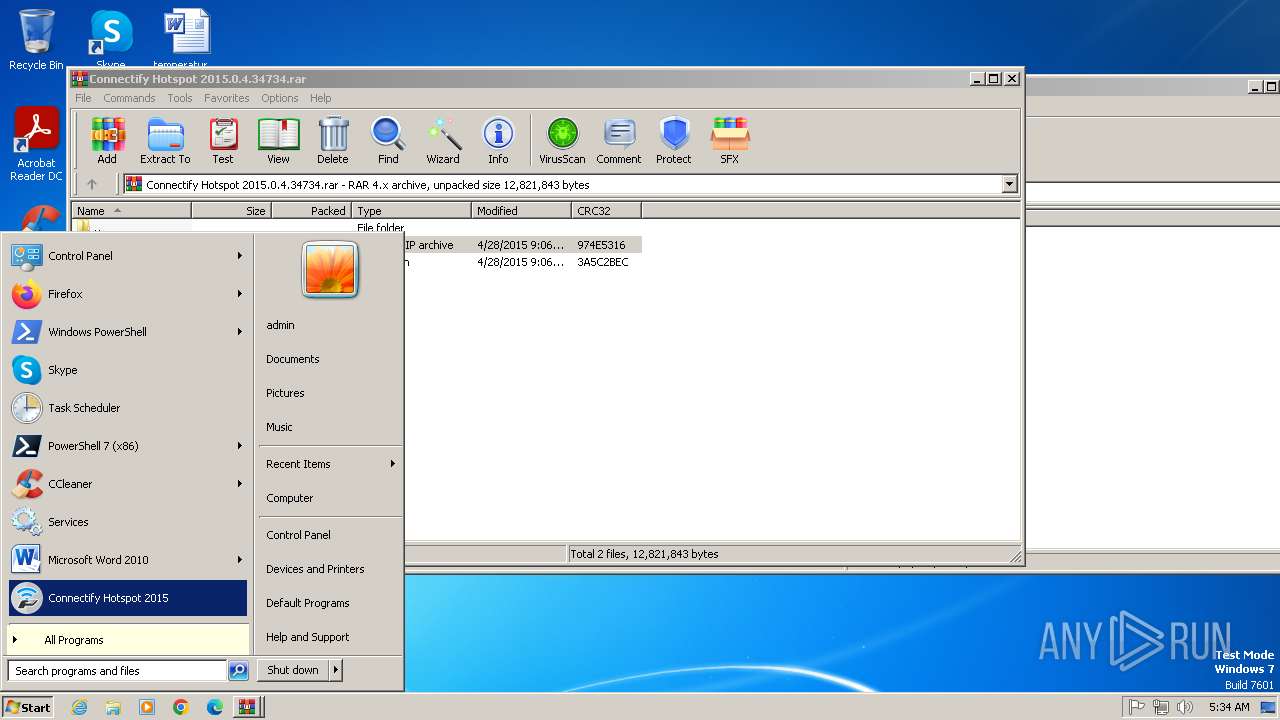The width and height of the screenshot is (1280, 720).
Task: Open Devices and Printers
Action: 315,569
